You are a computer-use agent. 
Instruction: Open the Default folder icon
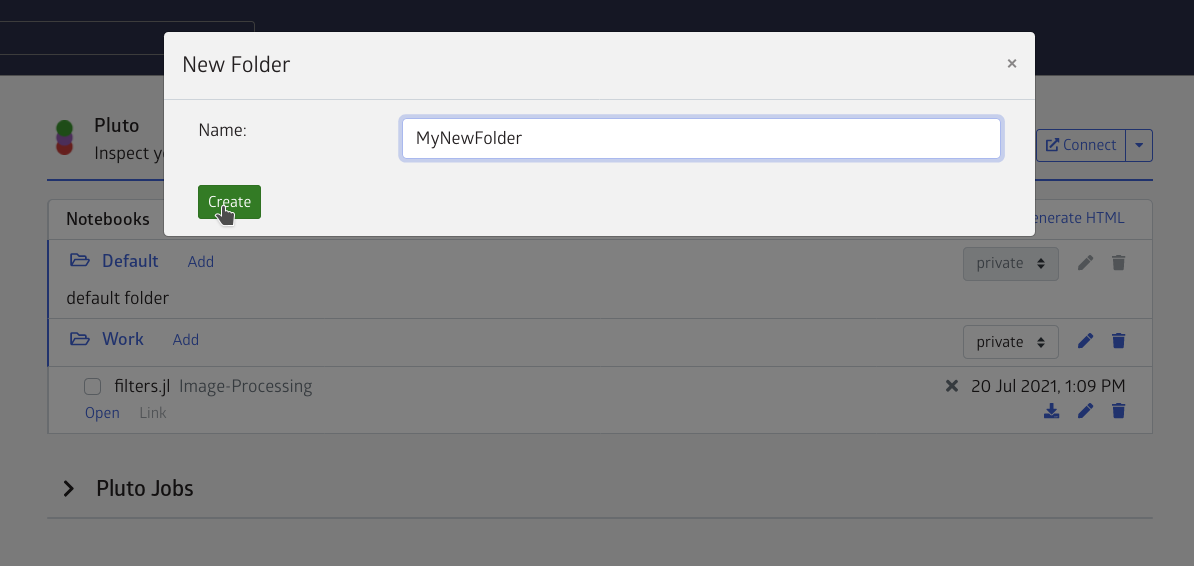(x=79, y=261)
